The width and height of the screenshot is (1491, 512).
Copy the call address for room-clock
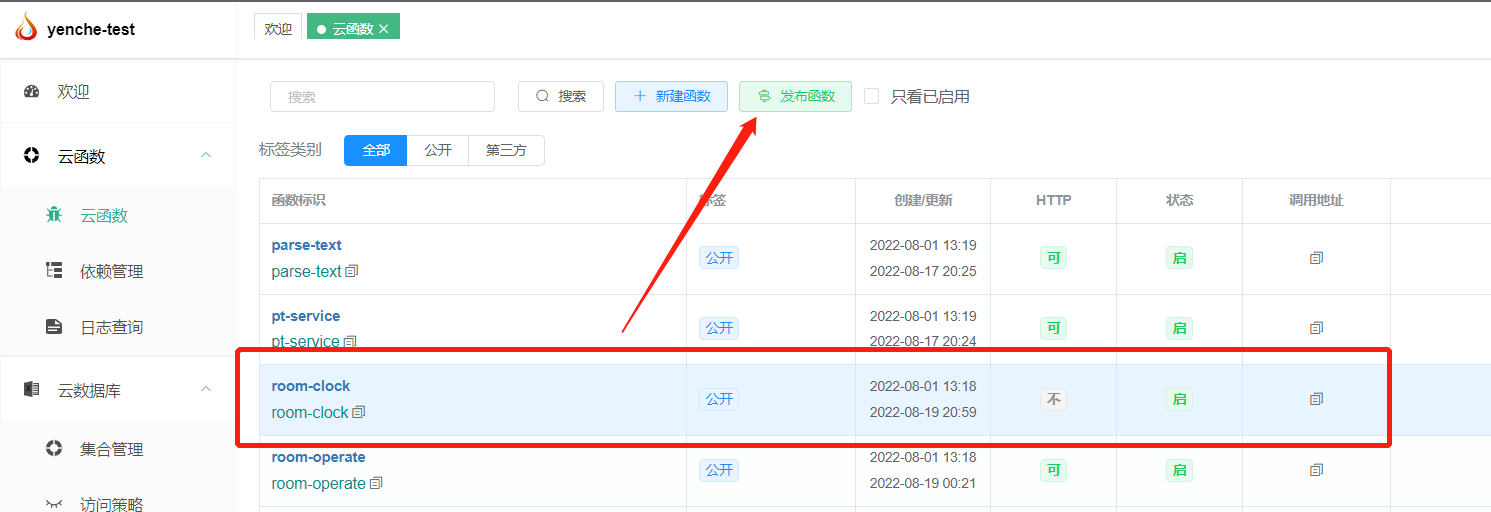click(1316, 399)
